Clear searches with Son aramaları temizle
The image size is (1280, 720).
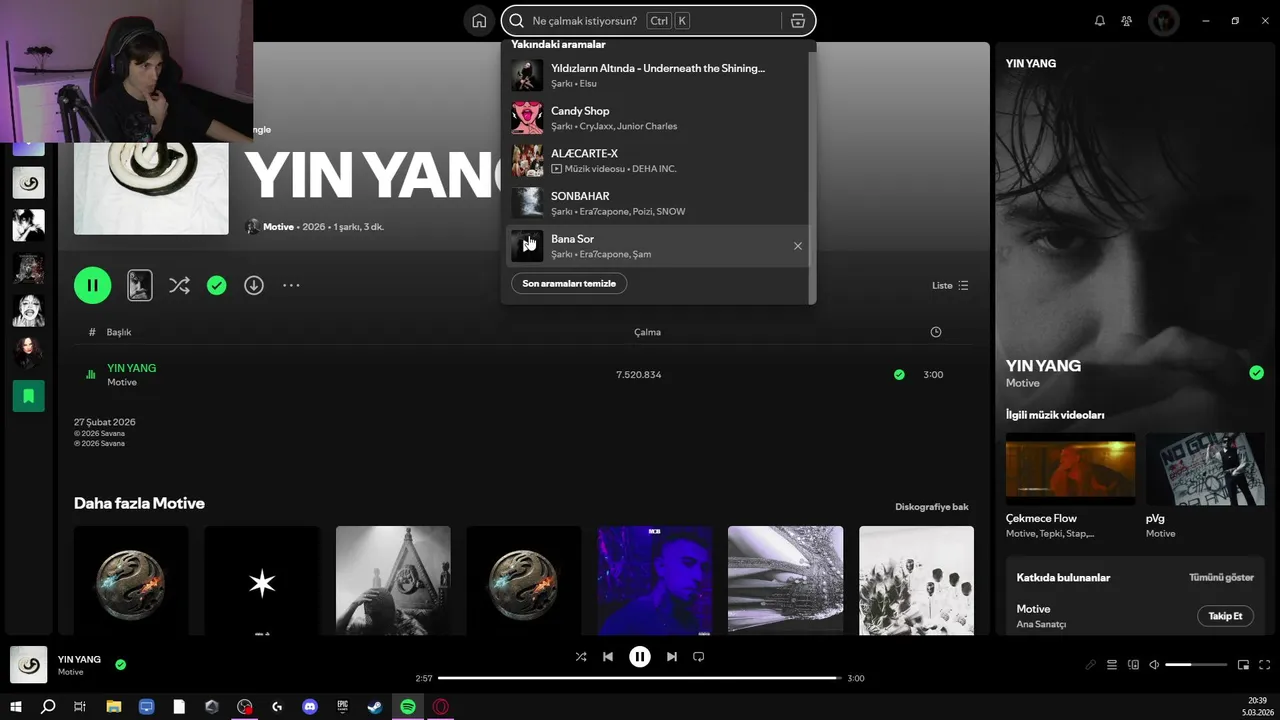(569, 283)
